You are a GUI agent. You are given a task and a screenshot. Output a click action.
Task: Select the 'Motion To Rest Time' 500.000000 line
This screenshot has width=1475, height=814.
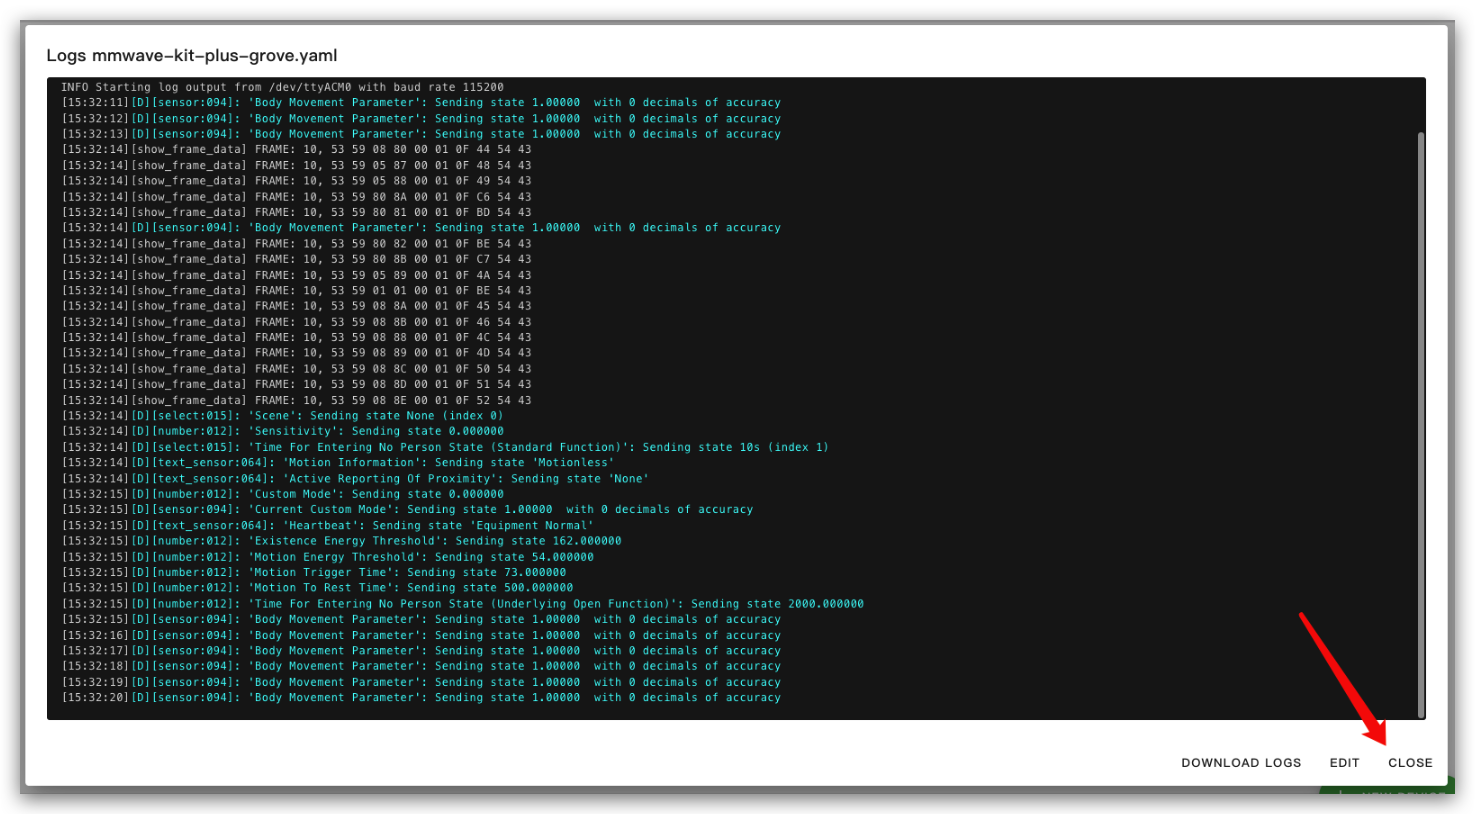pos(317,588)
